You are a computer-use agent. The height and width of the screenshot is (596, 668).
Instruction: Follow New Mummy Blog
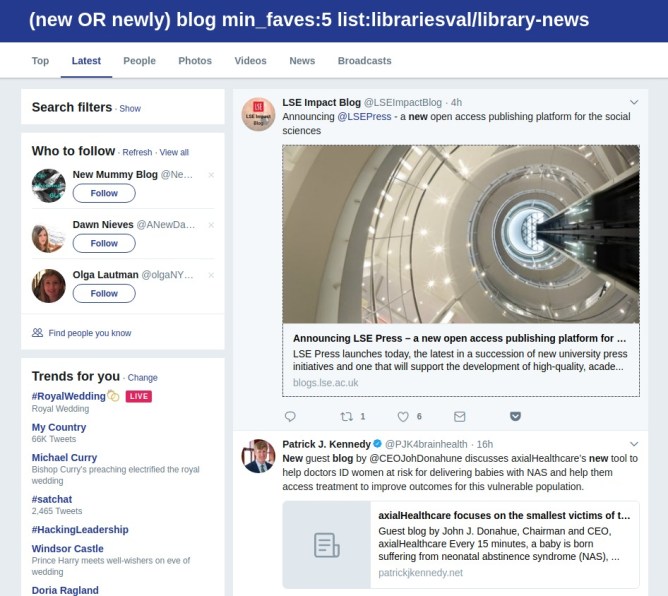[104, 193]
